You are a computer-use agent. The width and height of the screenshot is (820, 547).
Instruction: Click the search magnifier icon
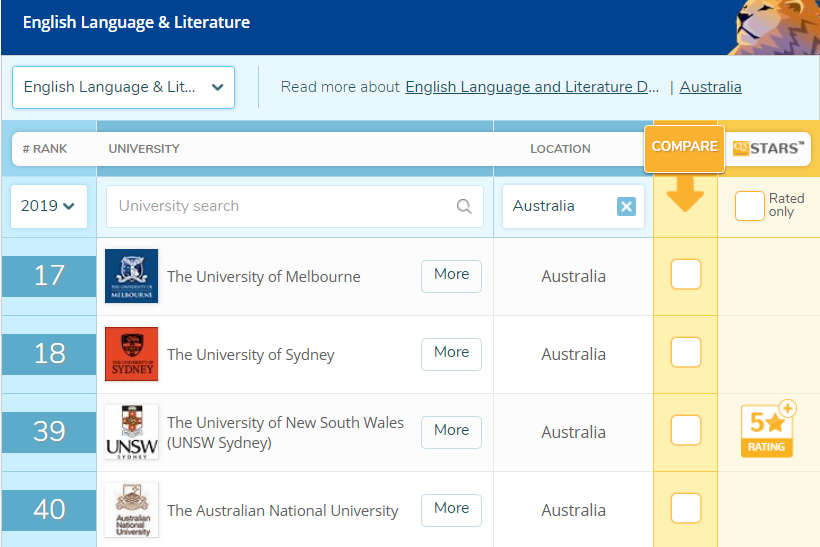coord(464,207)
